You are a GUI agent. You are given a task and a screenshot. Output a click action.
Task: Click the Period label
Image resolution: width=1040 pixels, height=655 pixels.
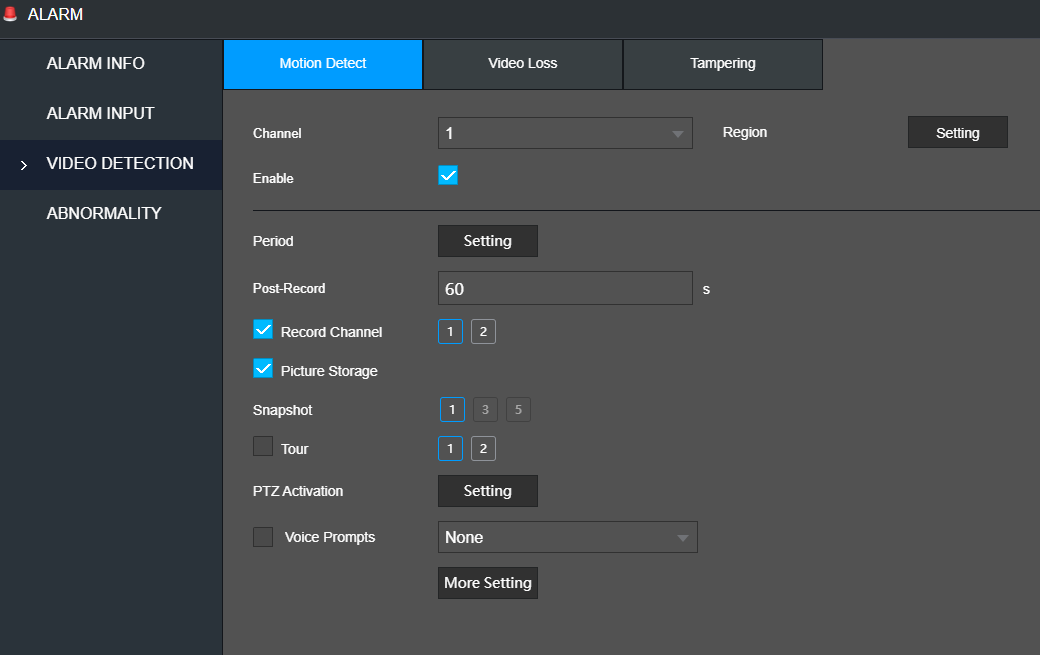(273, 241)
